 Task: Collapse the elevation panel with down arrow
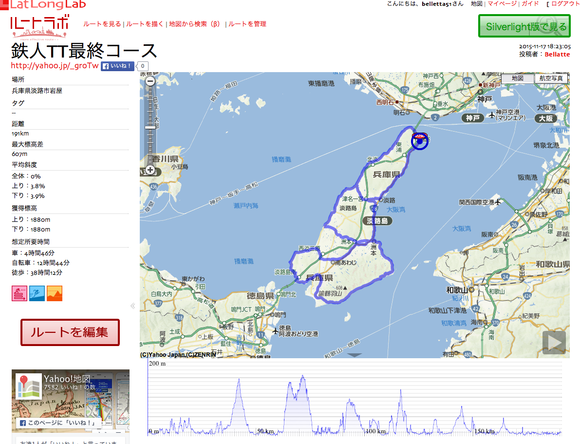pyautogui.click(x=354, y=355)
